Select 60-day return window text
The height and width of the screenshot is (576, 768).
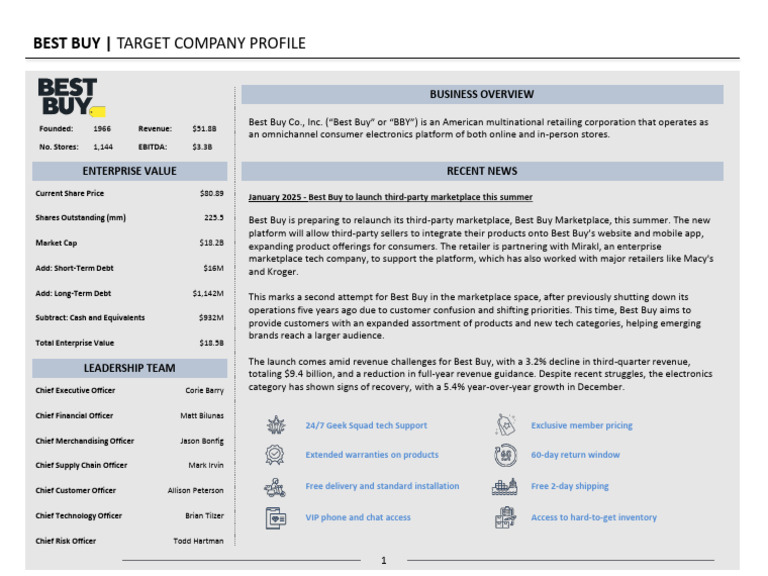[575, 455]
